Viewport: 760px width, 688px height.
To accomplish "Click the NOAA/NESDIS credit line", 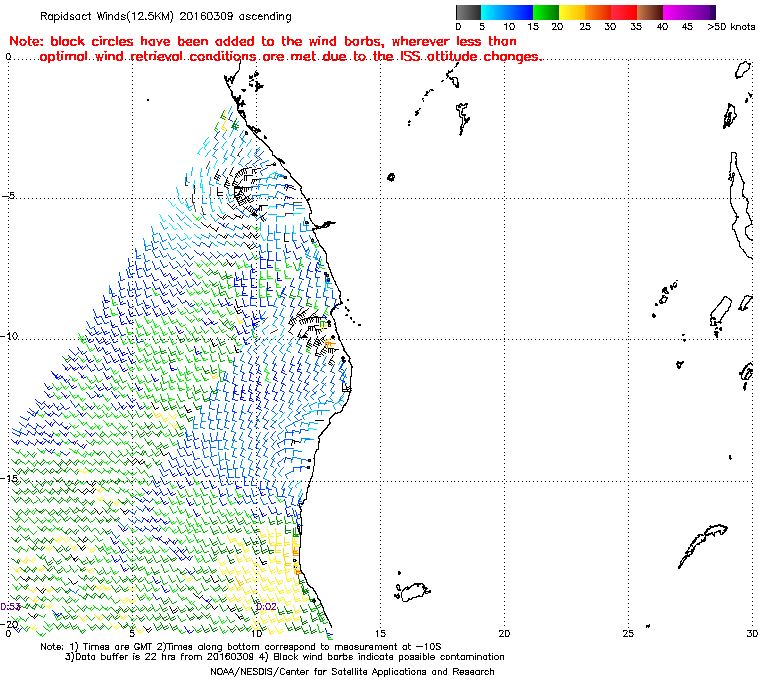I will coord(352,672).
